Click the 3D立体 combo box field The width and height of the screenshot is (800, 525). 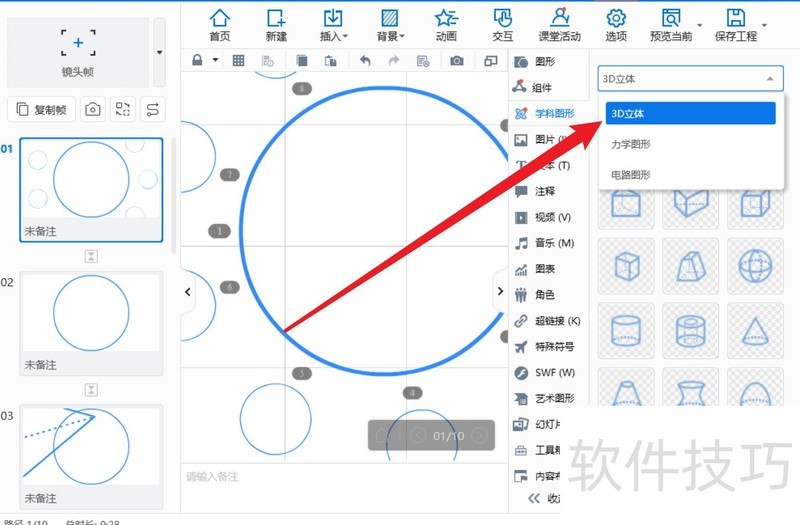click(x=690, y=79)
